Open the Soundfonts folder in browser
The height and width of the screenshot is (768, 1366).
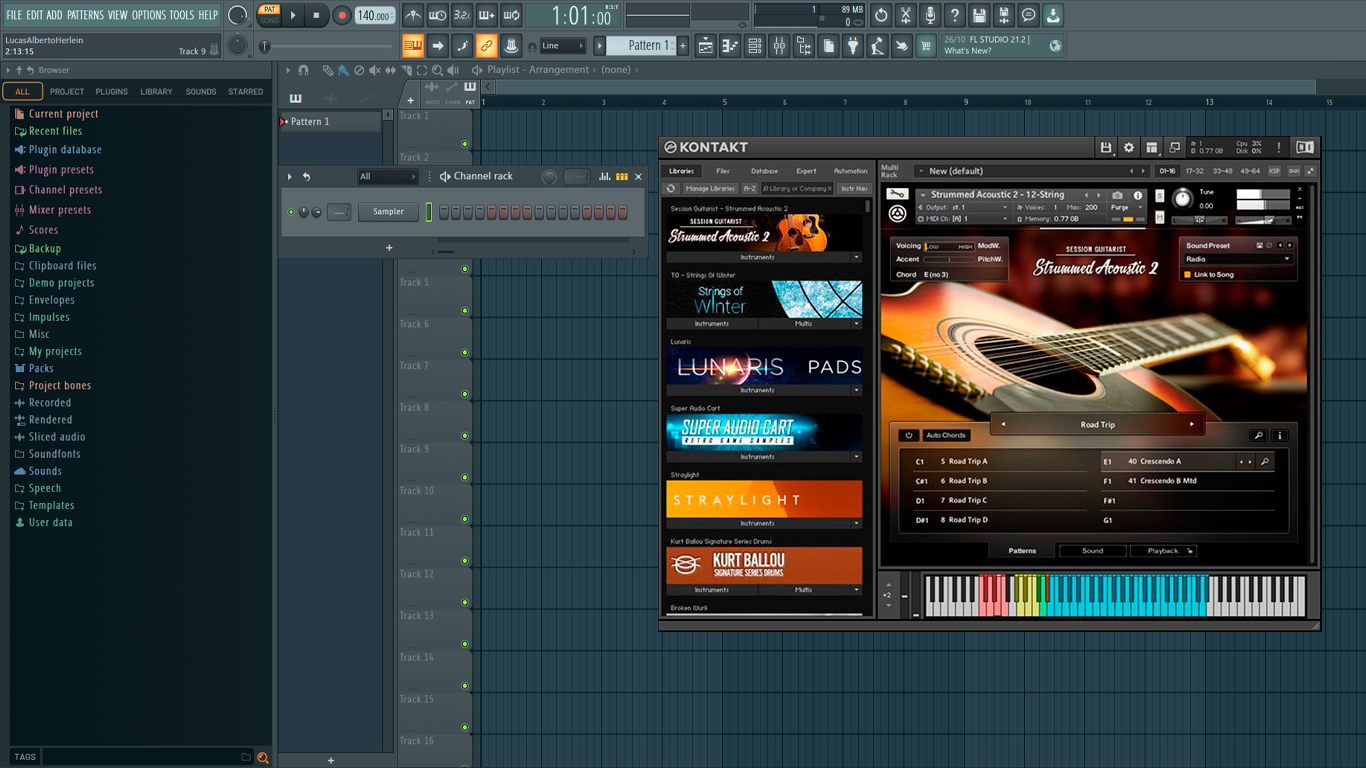point(54,454)
